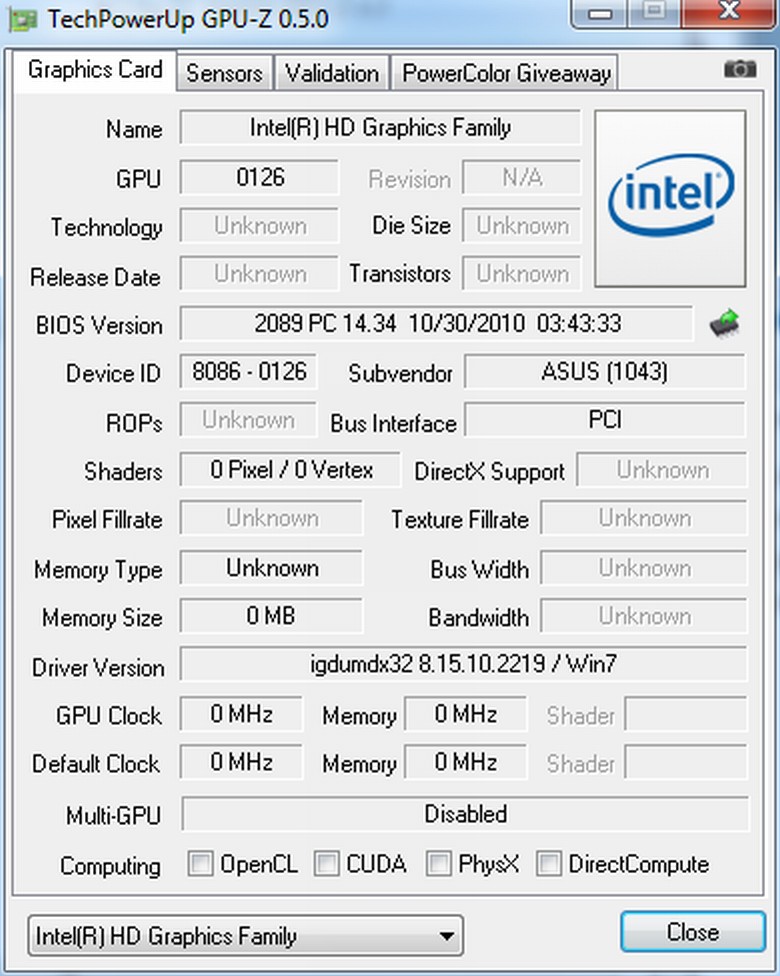This screenshot has height=976, width=780.
Task: Click the Intel logo image
Action: 670,198
